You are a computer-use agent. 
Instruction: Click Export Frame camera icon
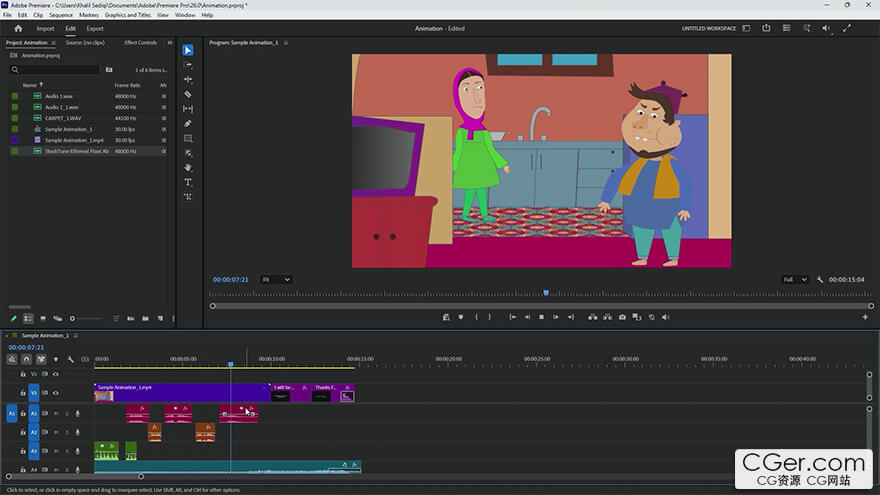[x=622, y=317]
